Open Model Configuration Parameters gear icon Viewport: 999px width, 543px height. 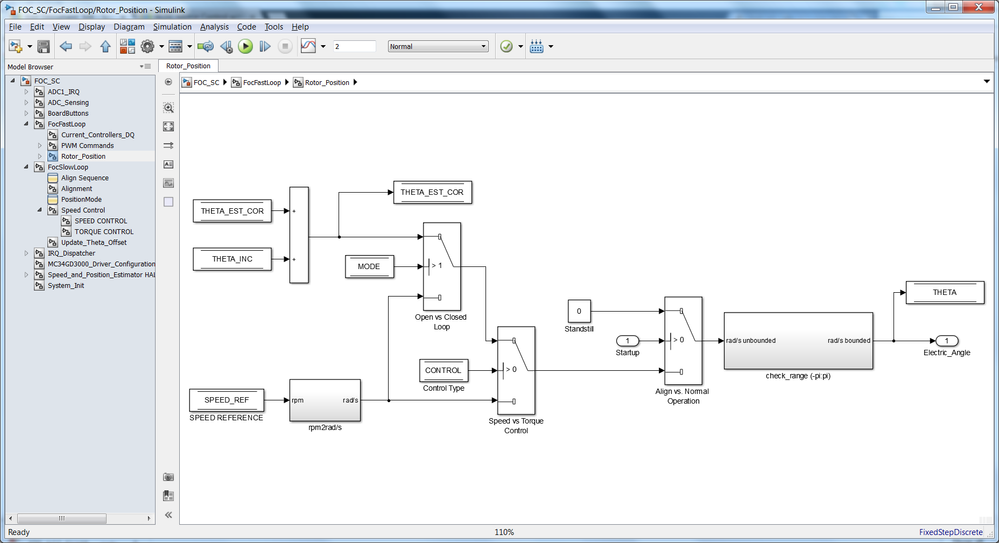click(x=148, y=47)
